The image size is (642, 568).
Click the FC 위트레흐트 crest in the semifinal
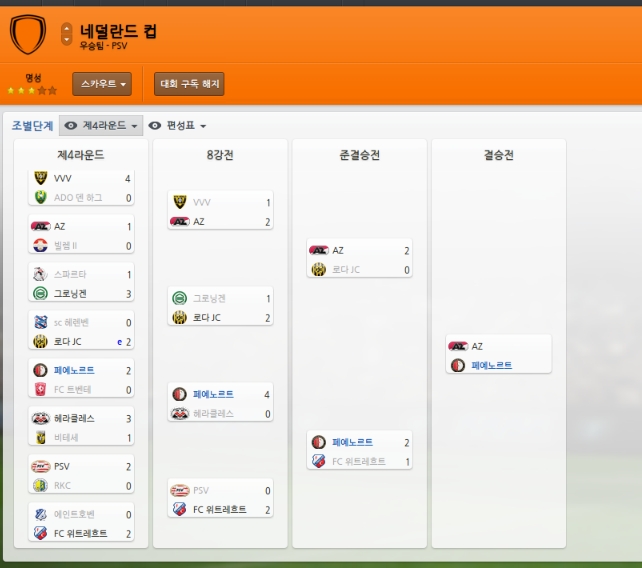(319, 461)
